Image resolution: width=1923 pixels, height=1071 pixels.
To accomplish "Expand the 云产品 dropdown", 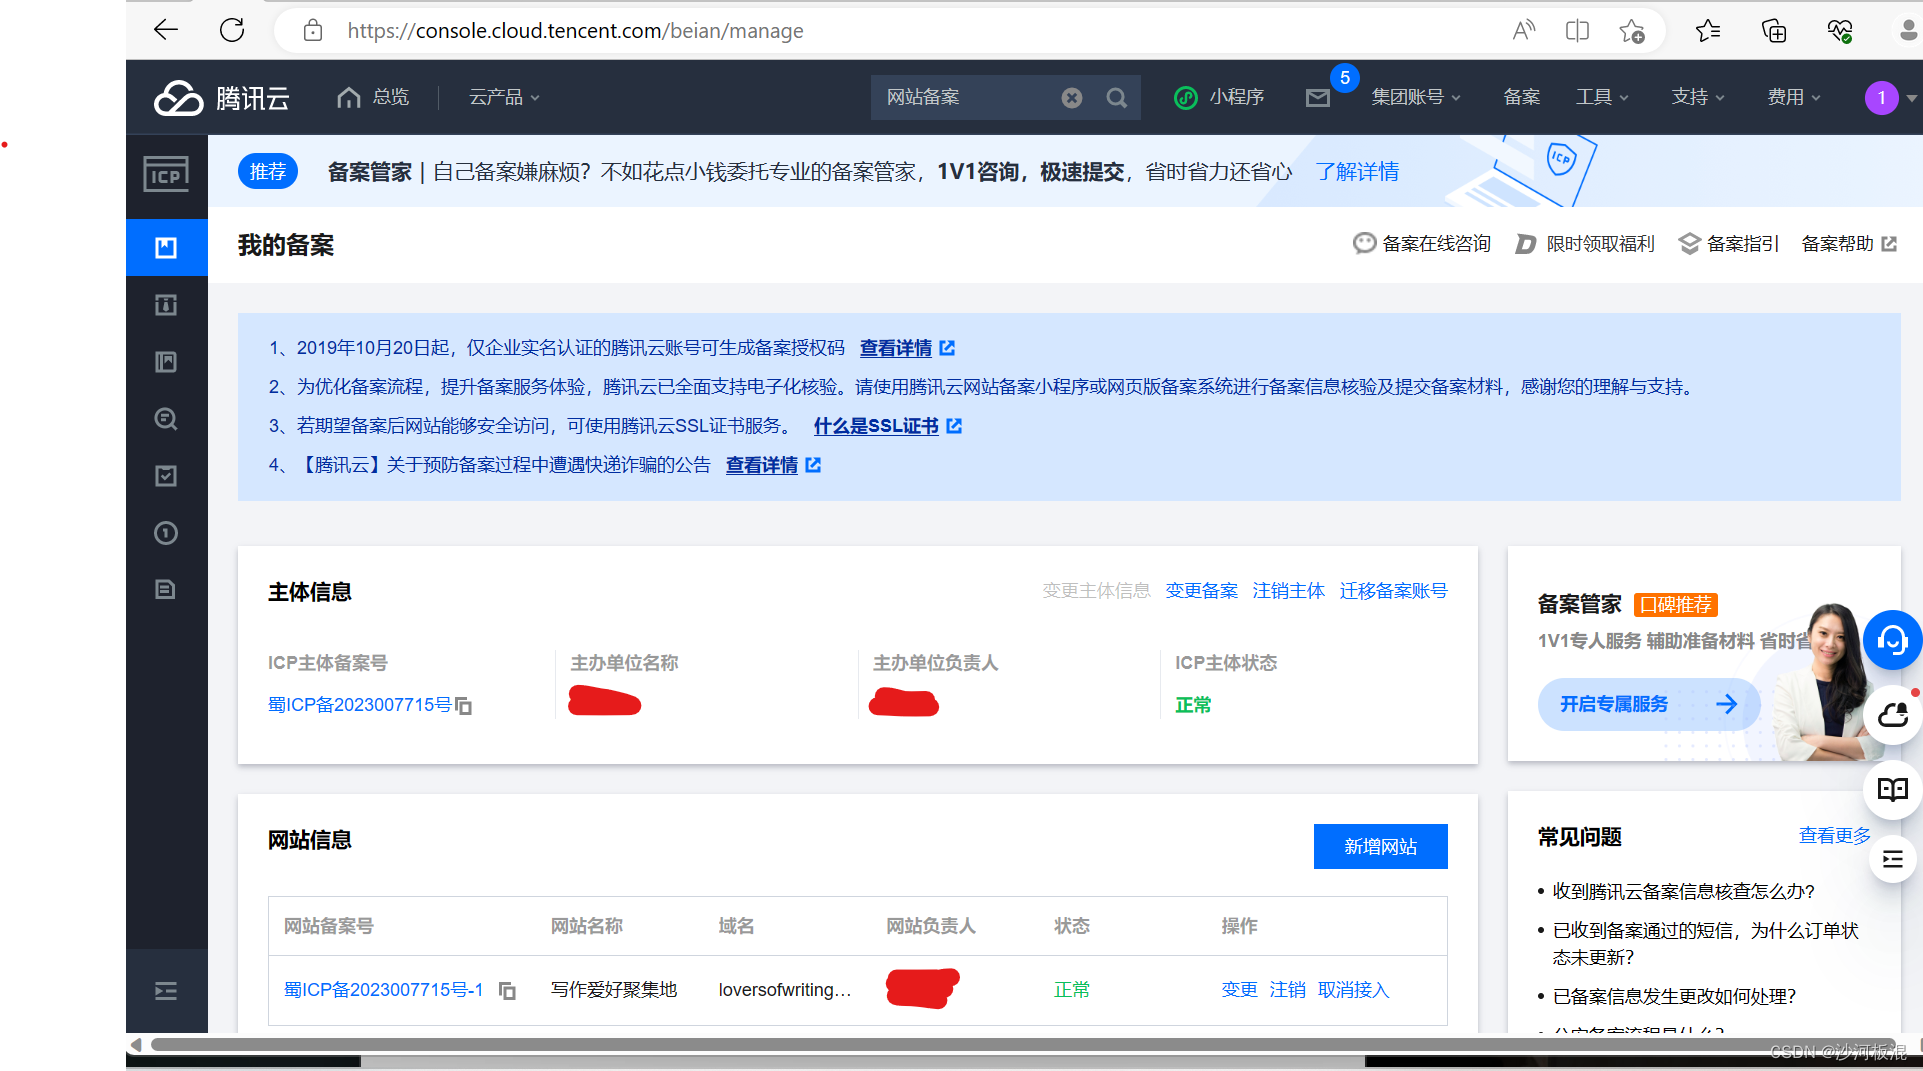I will click(504, 97).
